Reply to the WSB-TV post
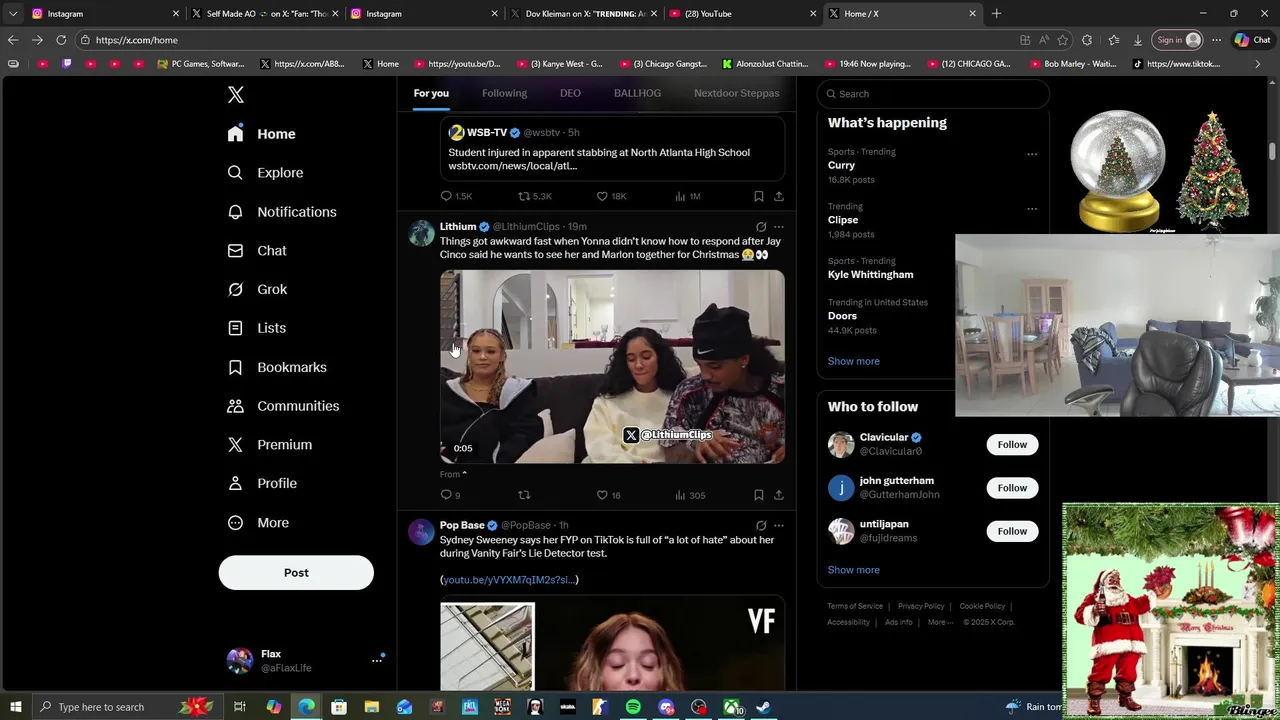This screenshot has width=1280, height=720. [x=447, y=196]
